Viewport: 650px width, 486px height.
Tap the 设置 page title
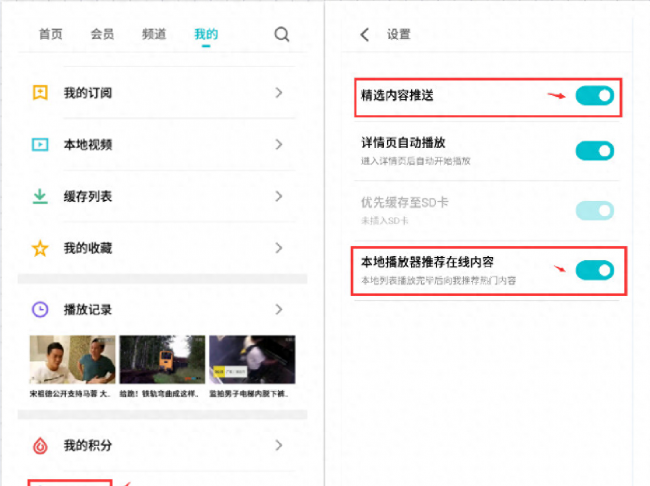399,34
